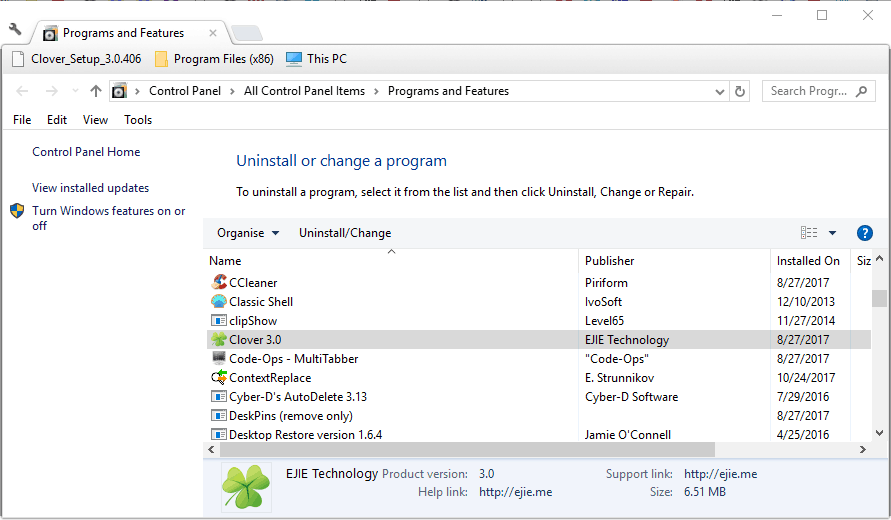Click Control Panel in breadcrumb
Image resolution: width=891 pixels, height=520 pixels.
185,91
